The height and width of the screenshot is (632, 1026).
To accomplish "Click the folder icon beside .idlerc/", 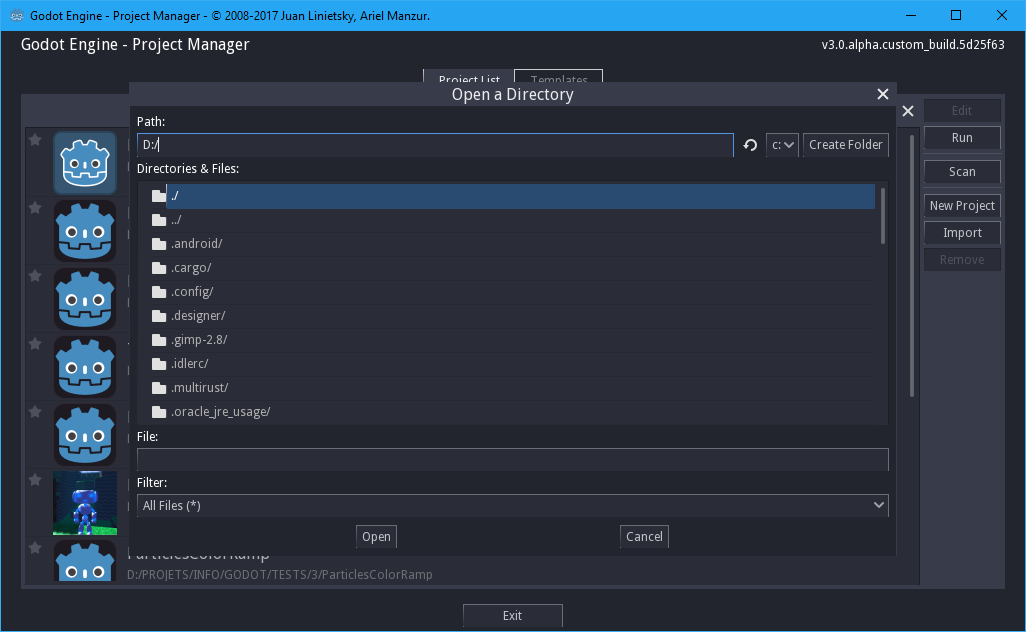I will (159, 364).
